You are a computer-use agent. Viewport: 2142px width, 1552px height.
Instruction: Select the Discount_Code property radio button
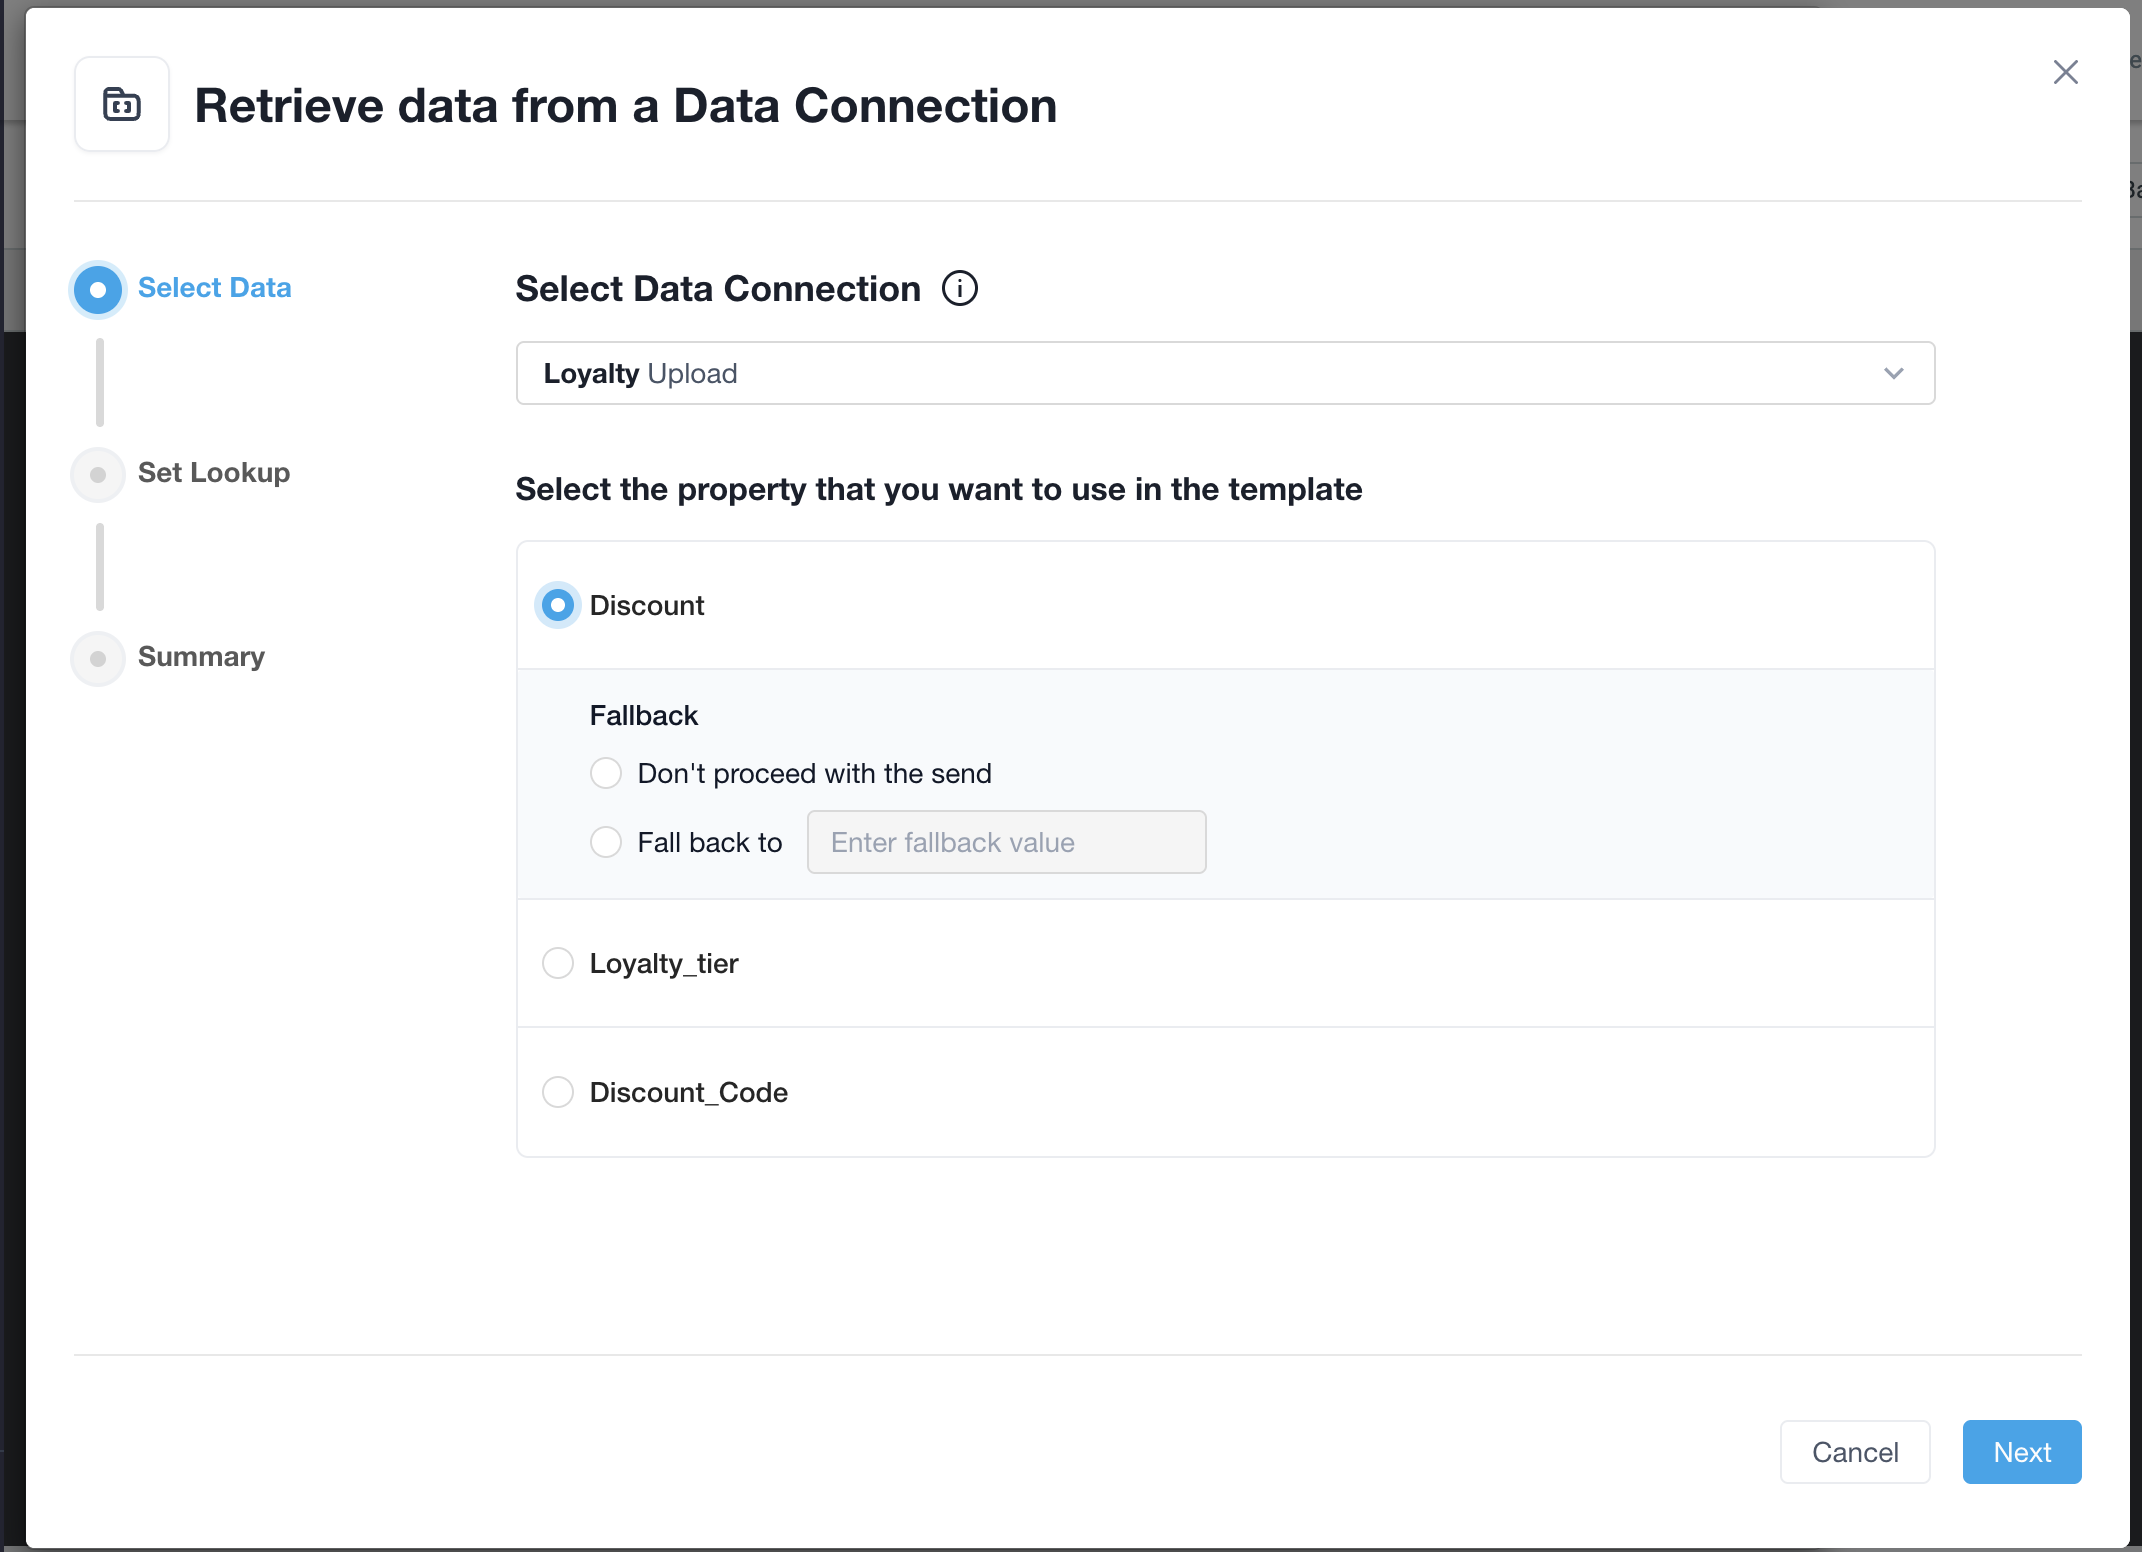pos(558,1092)
